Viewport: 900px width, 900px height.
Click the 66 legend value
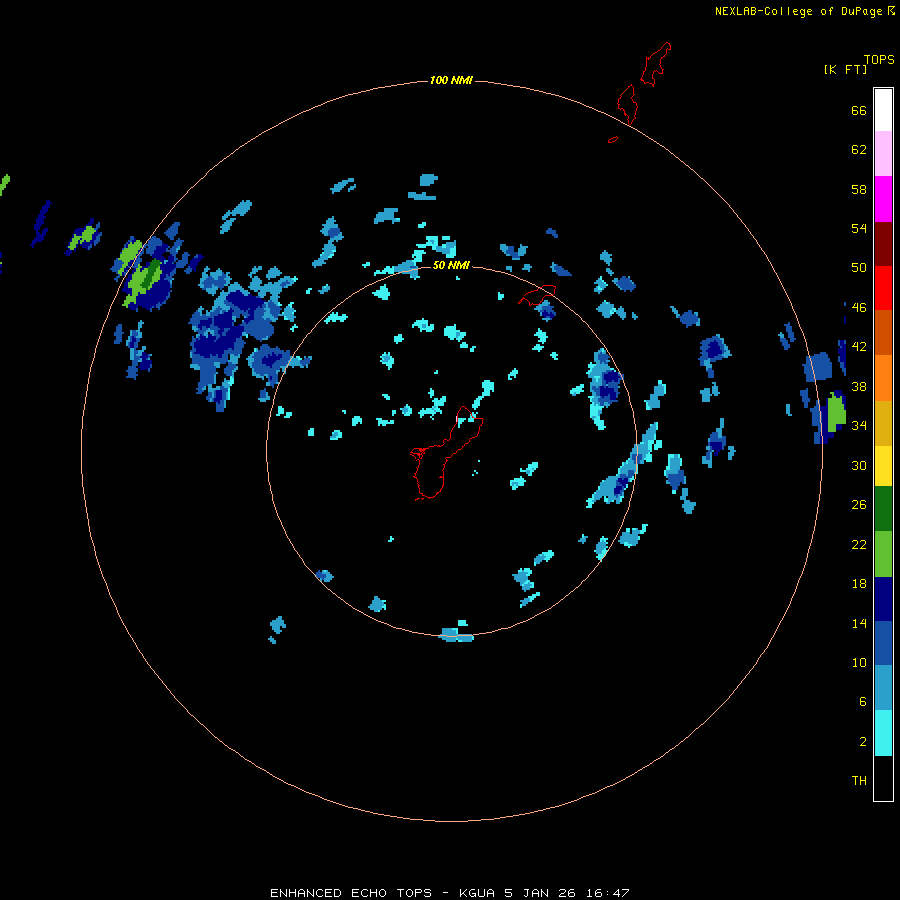(x=859, y=110)
